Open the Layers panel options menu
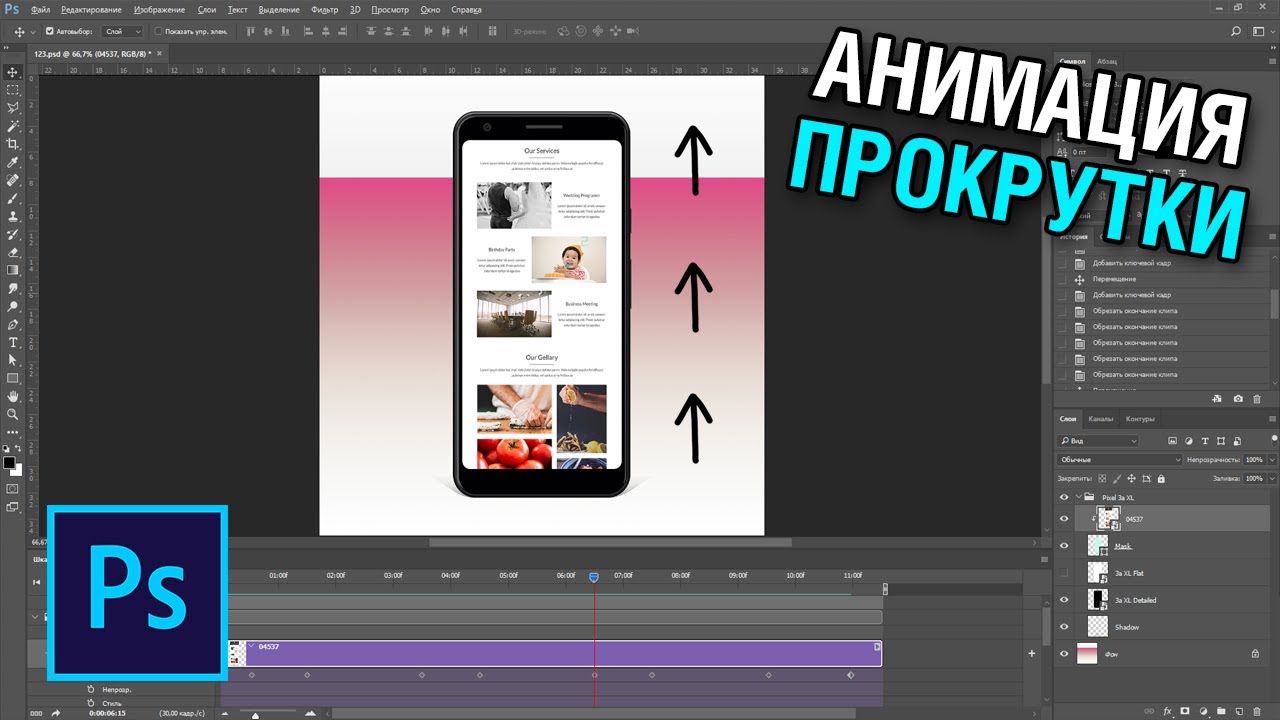Screen dimensions: 1280x720 coord(1270,419)
